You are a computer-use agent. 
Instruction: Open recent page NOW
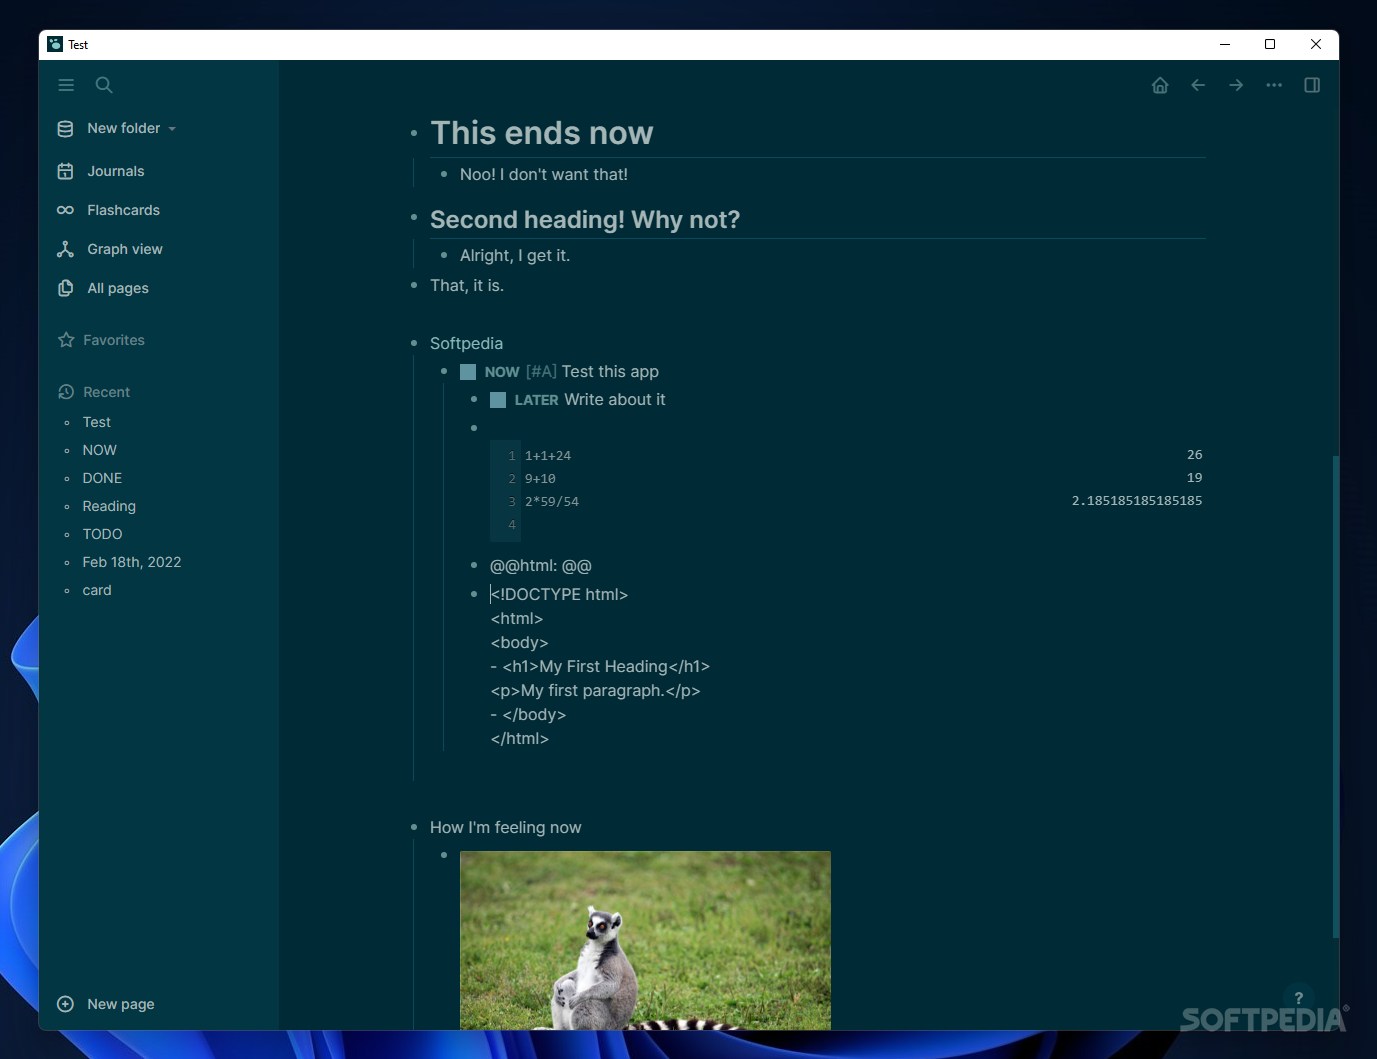pos(99,450)
